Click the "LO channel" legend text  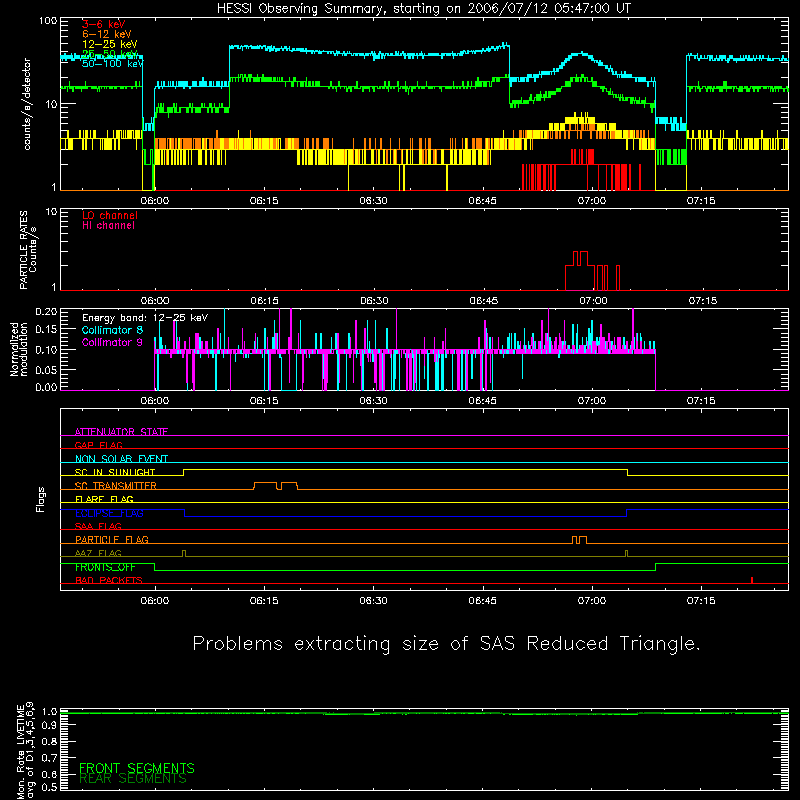[x=110, y=215]
